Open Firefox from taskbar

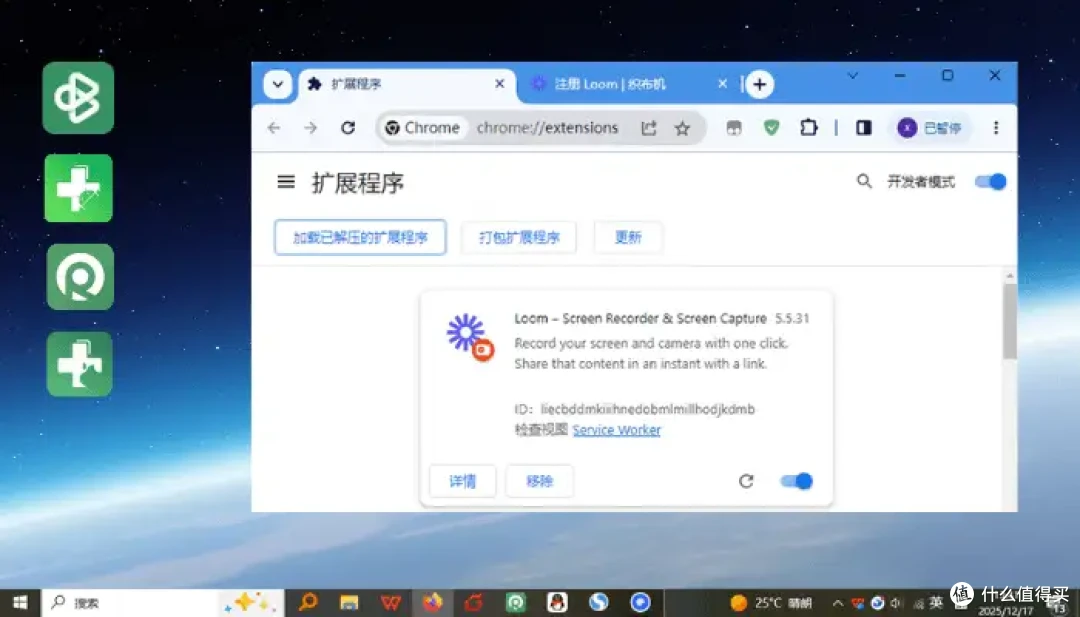[x=433, y=603]
